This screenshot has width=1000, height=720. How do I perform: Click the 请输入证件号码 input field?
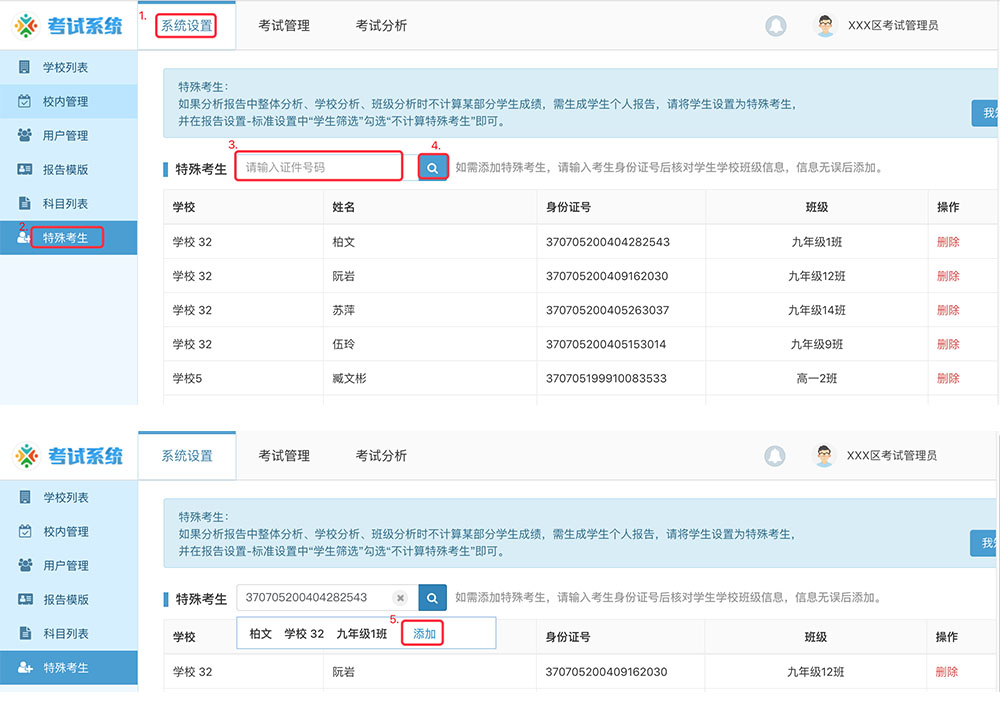click(320, 165)
